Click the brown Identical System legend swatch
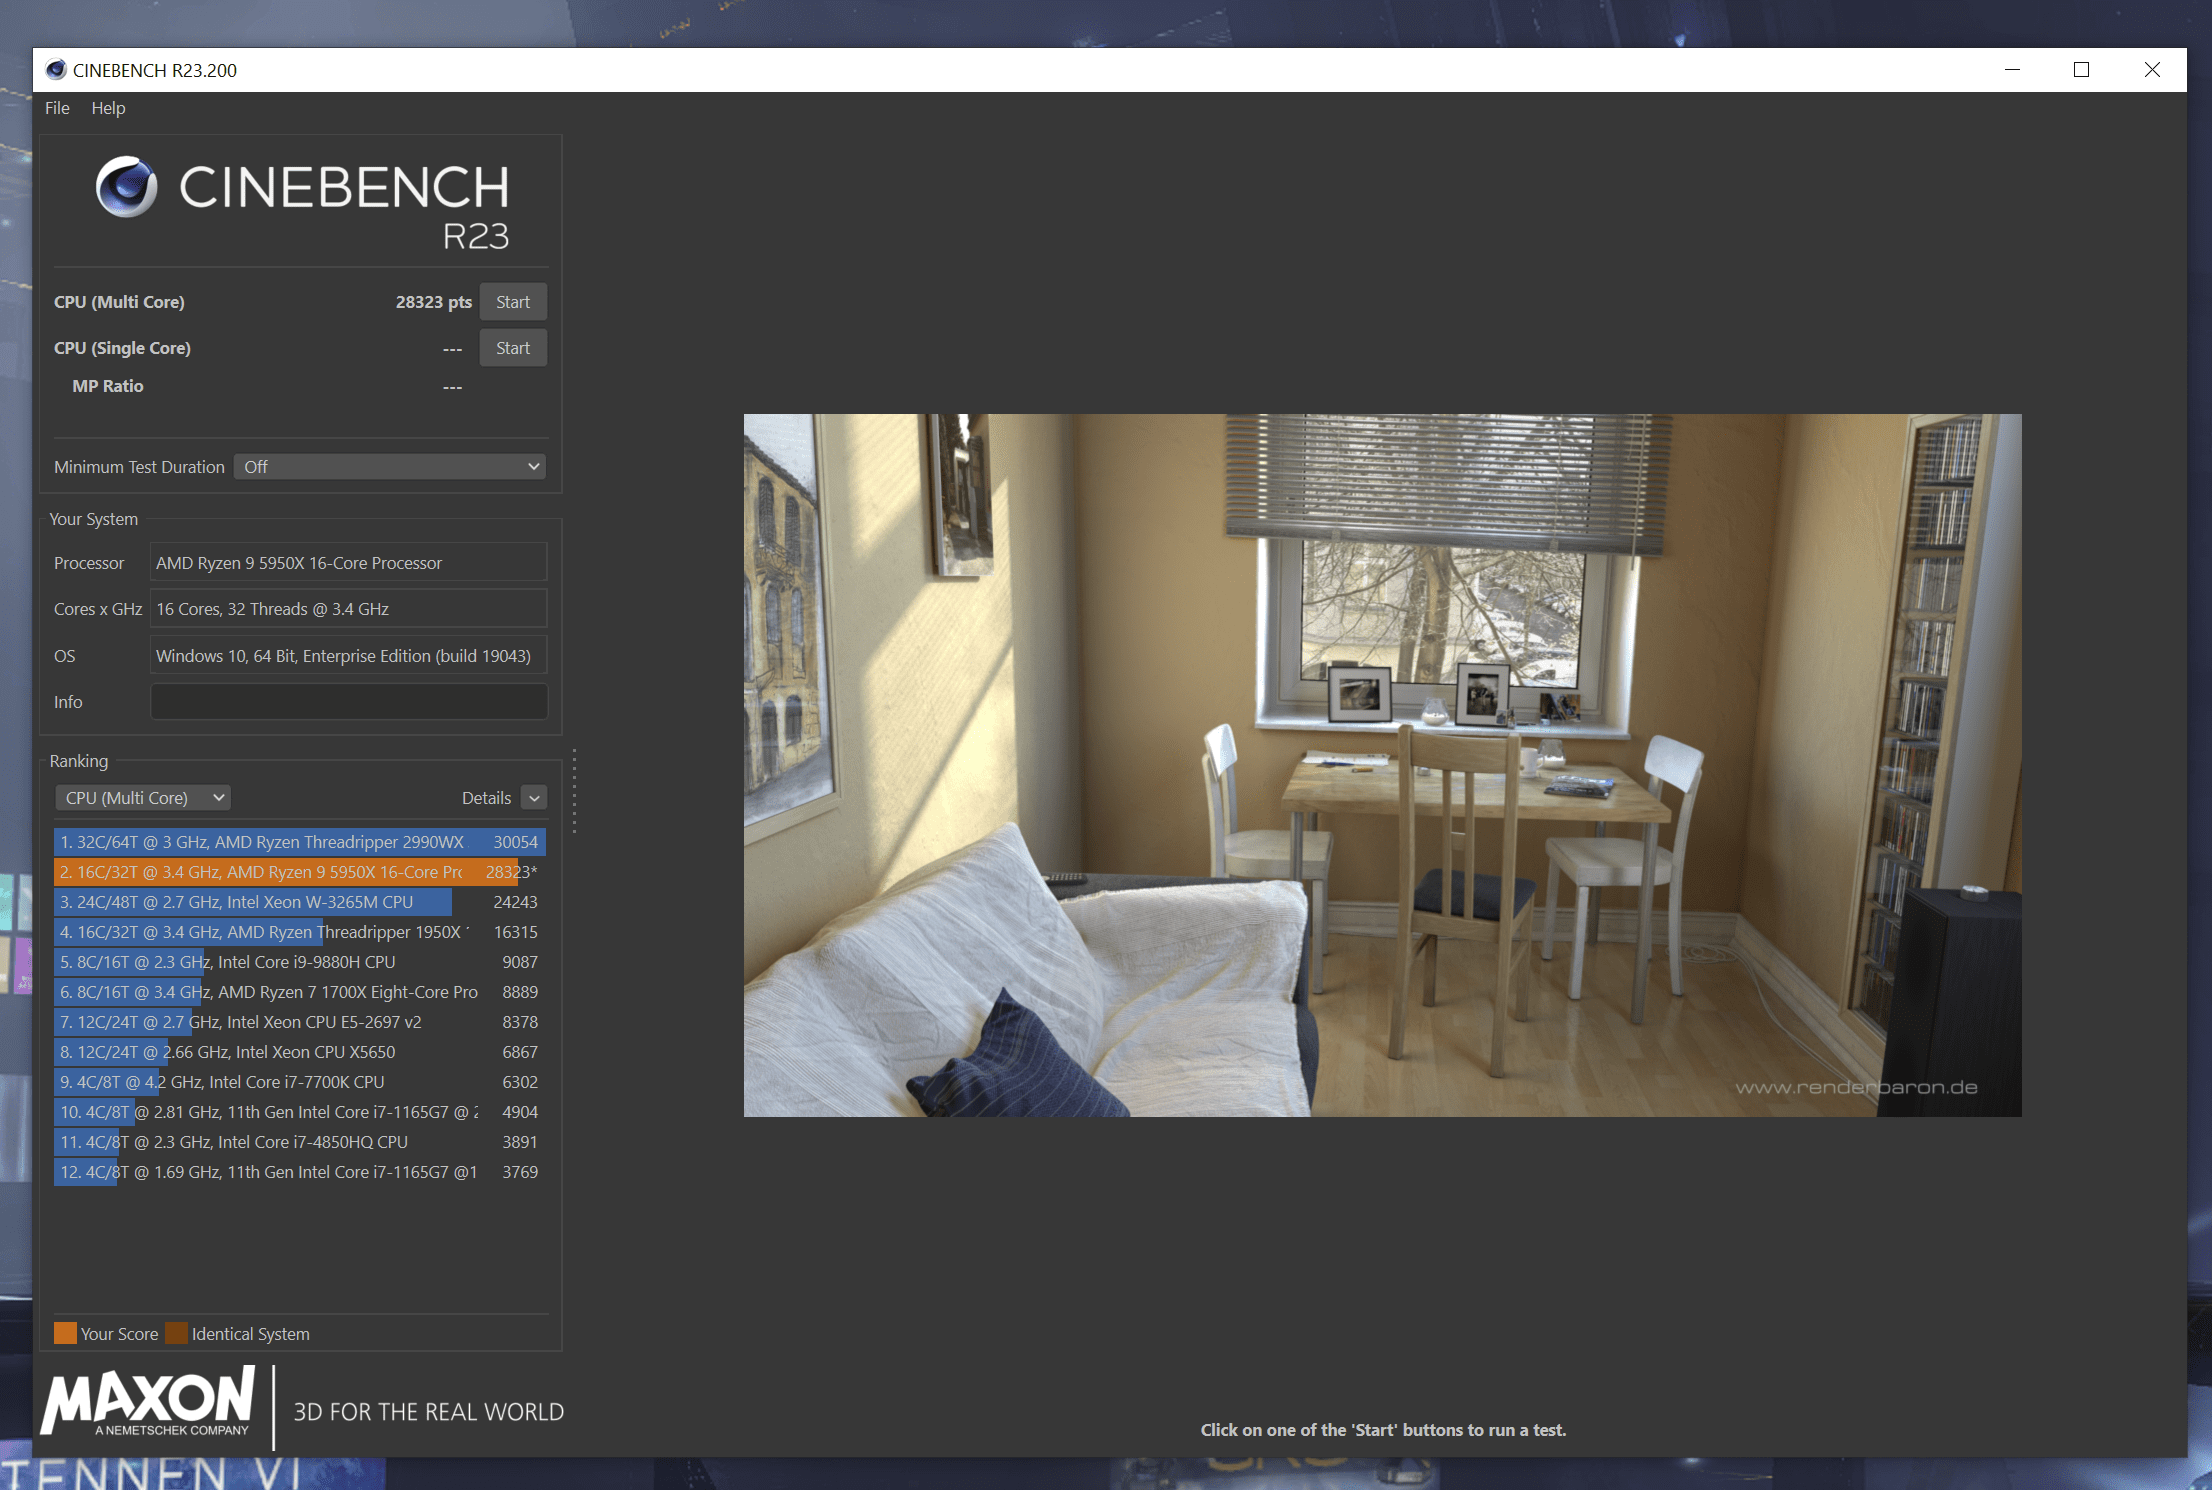2212x1490 pixels. pyautogui.click(x=176, y=1333)
